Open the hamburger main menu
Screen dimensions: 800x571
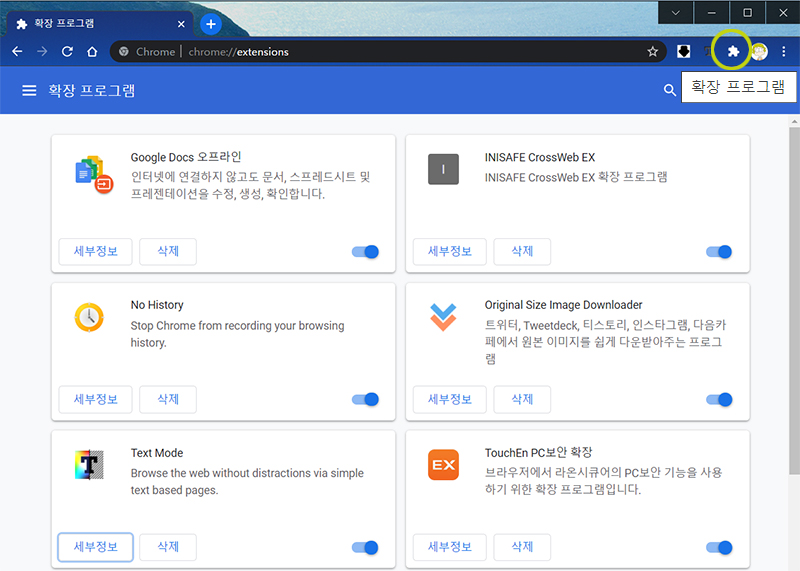point(29,91)
